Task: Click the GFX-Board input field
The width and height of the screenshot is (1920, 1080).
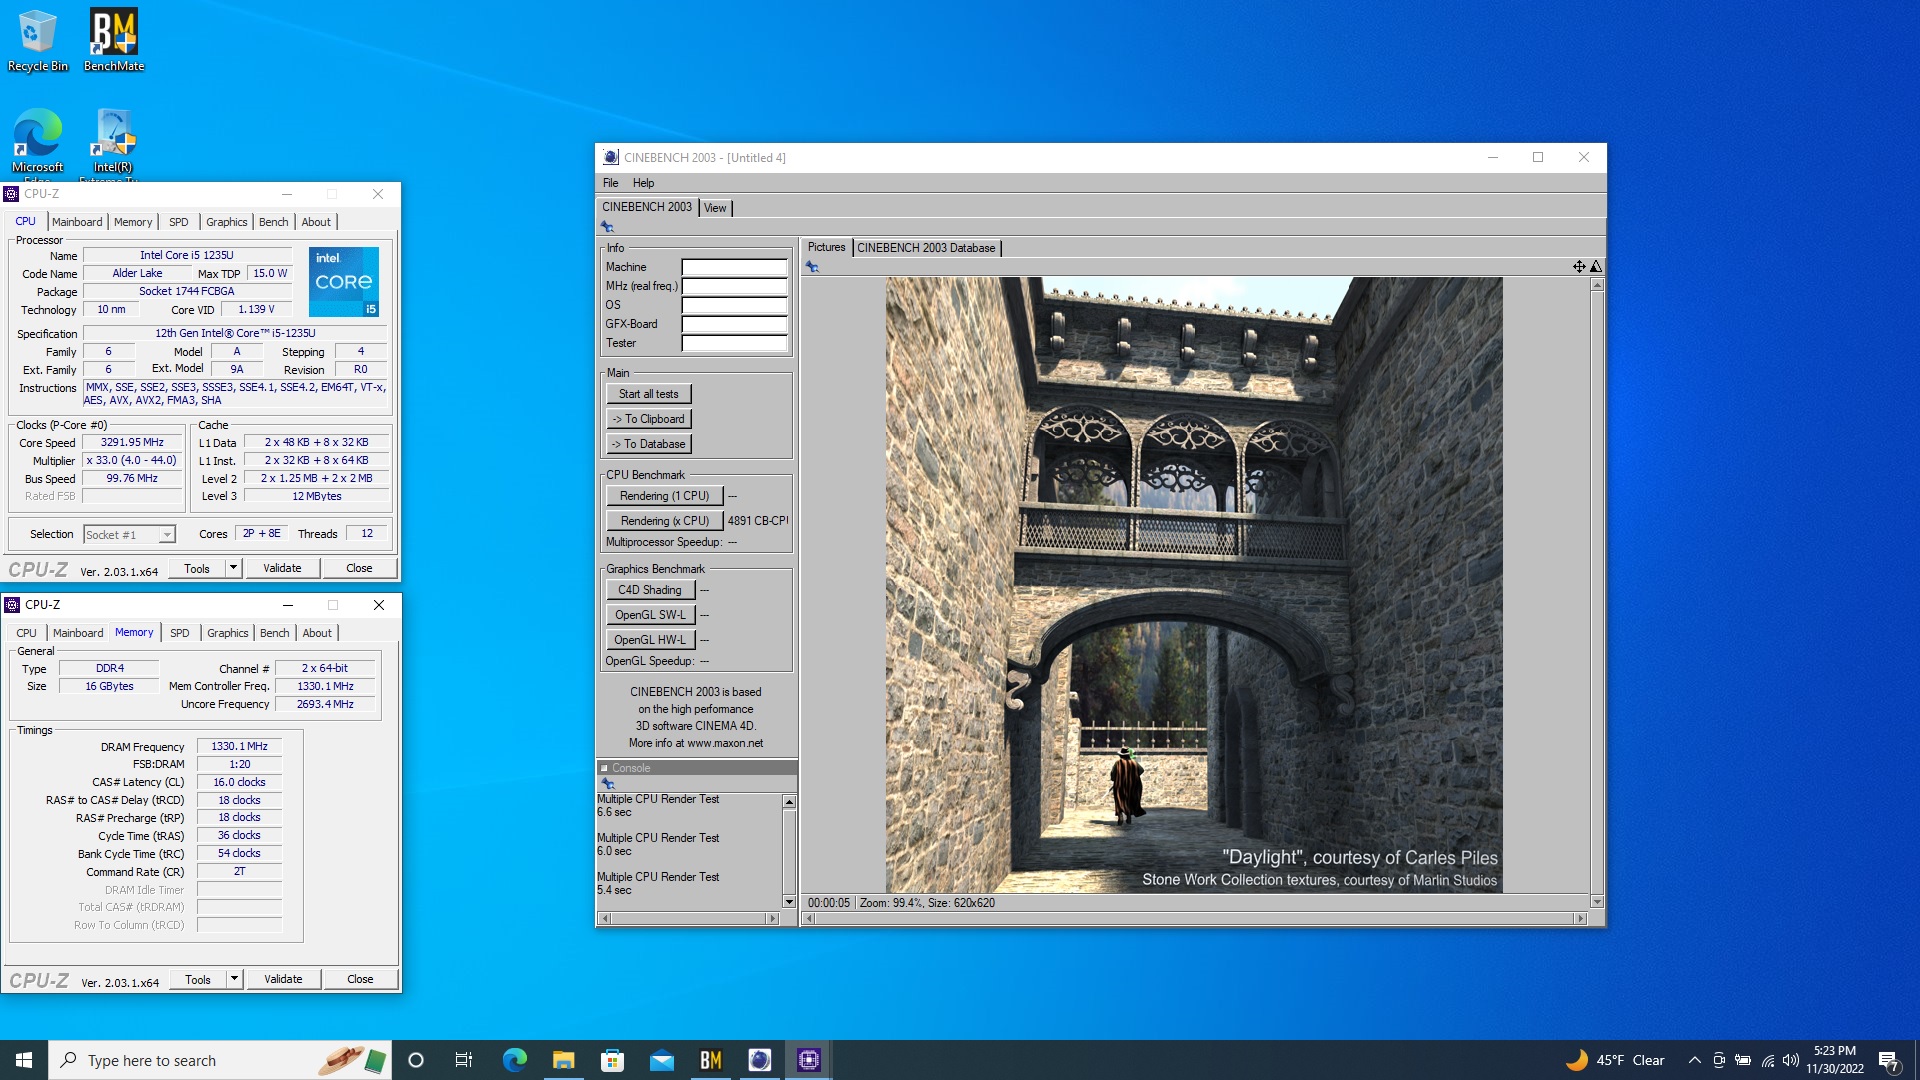Action: click(x=734, y=324)
